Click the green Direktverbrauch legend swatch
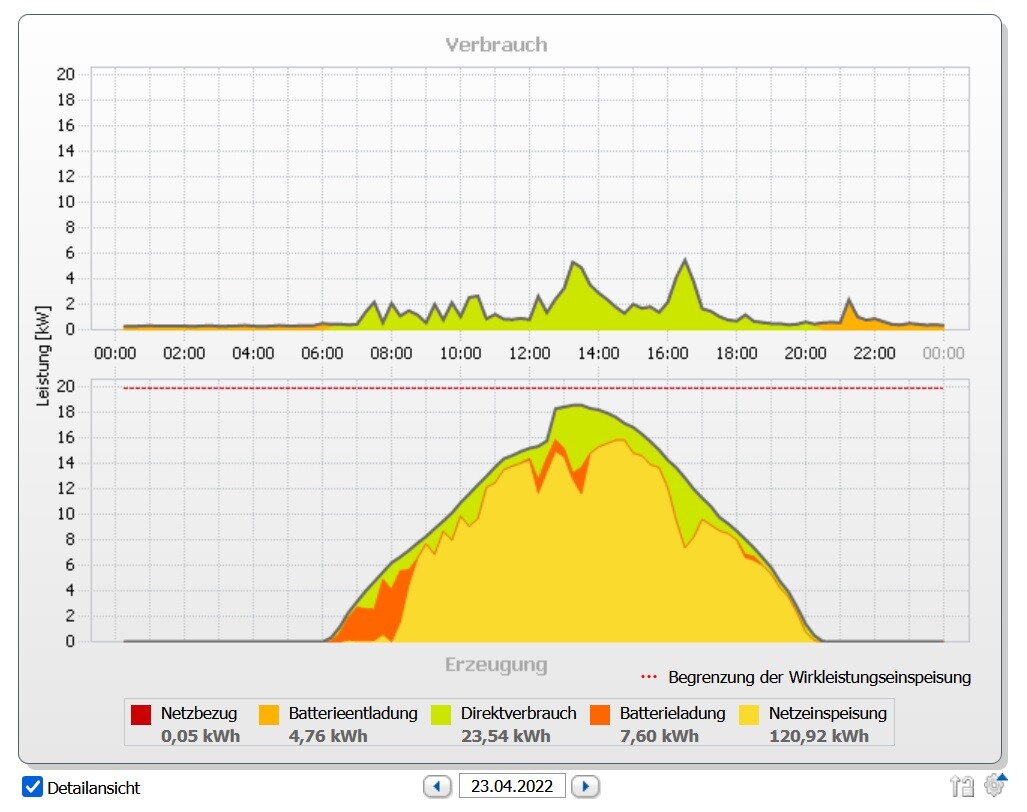The height and width of the screenshot is (812, 1027). point(441,714)
